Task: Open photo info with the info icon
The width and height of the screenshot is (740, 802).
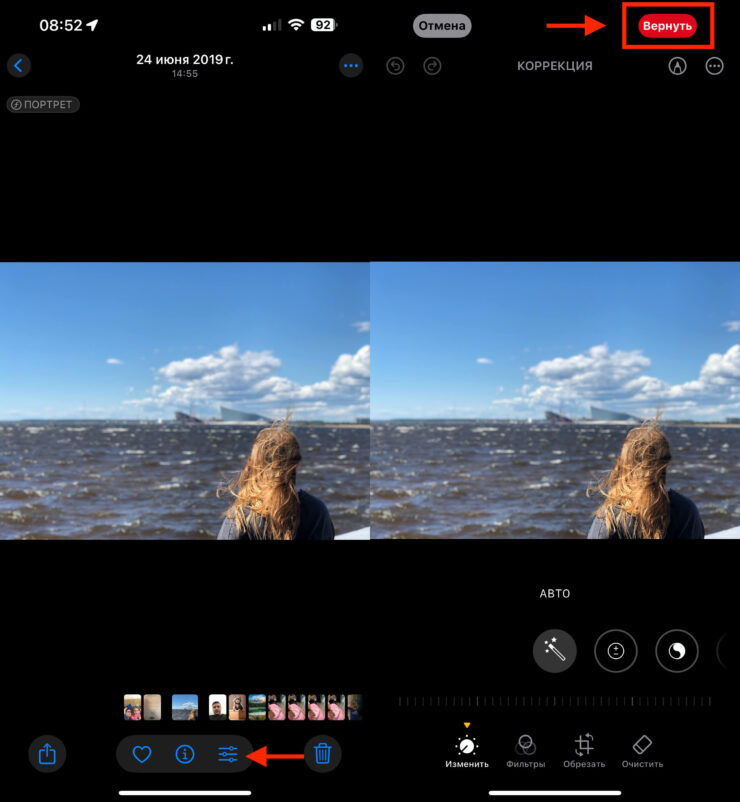Action: [x=185, y=754]
